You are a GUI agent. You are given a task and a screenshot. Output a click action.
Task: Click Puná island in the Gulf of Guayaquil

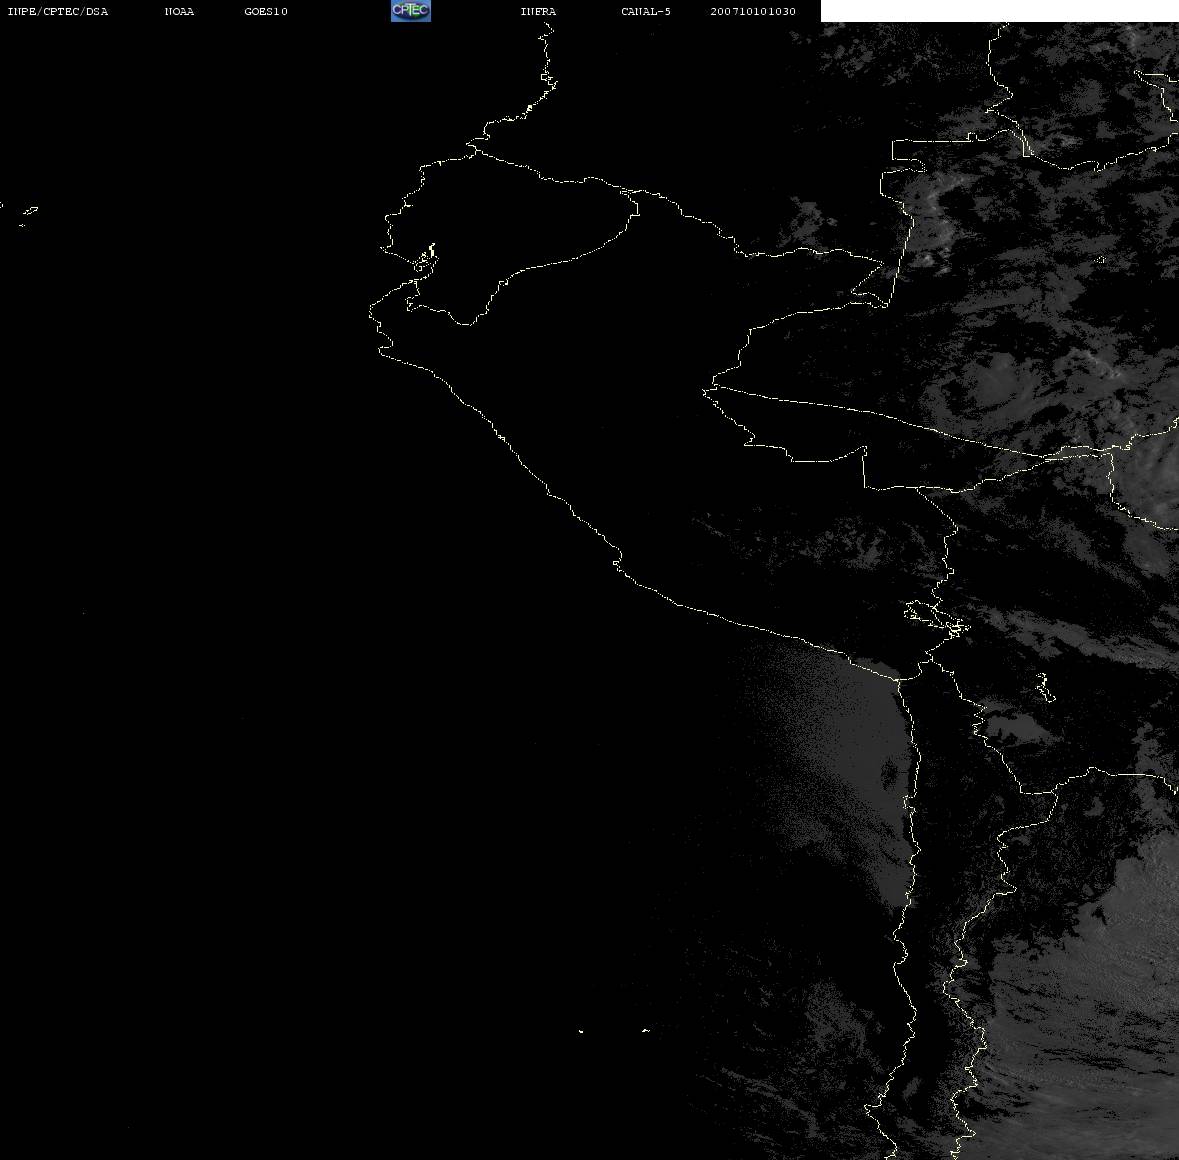[x=426, y=260]
